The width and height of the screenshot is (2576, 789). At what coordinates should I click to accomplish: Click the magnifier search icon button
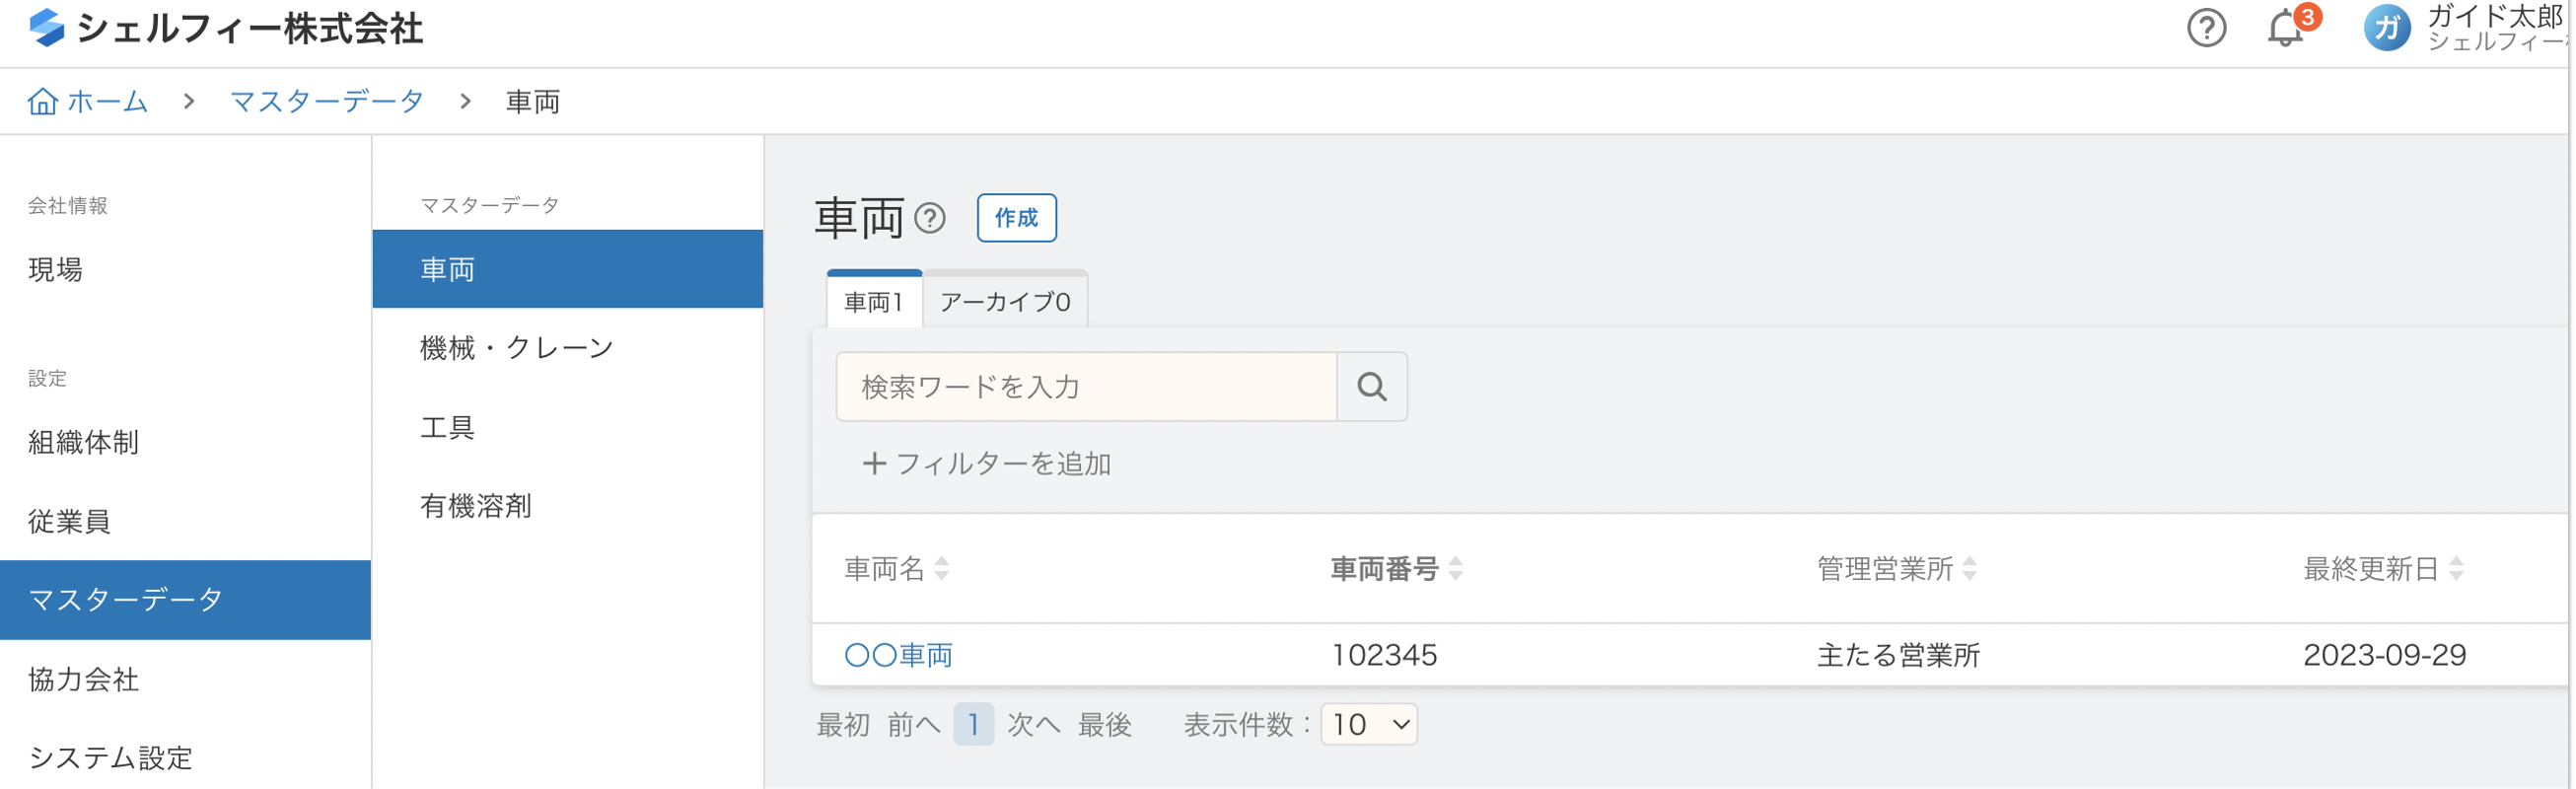pyautogui.click(x=1372, y=386)
